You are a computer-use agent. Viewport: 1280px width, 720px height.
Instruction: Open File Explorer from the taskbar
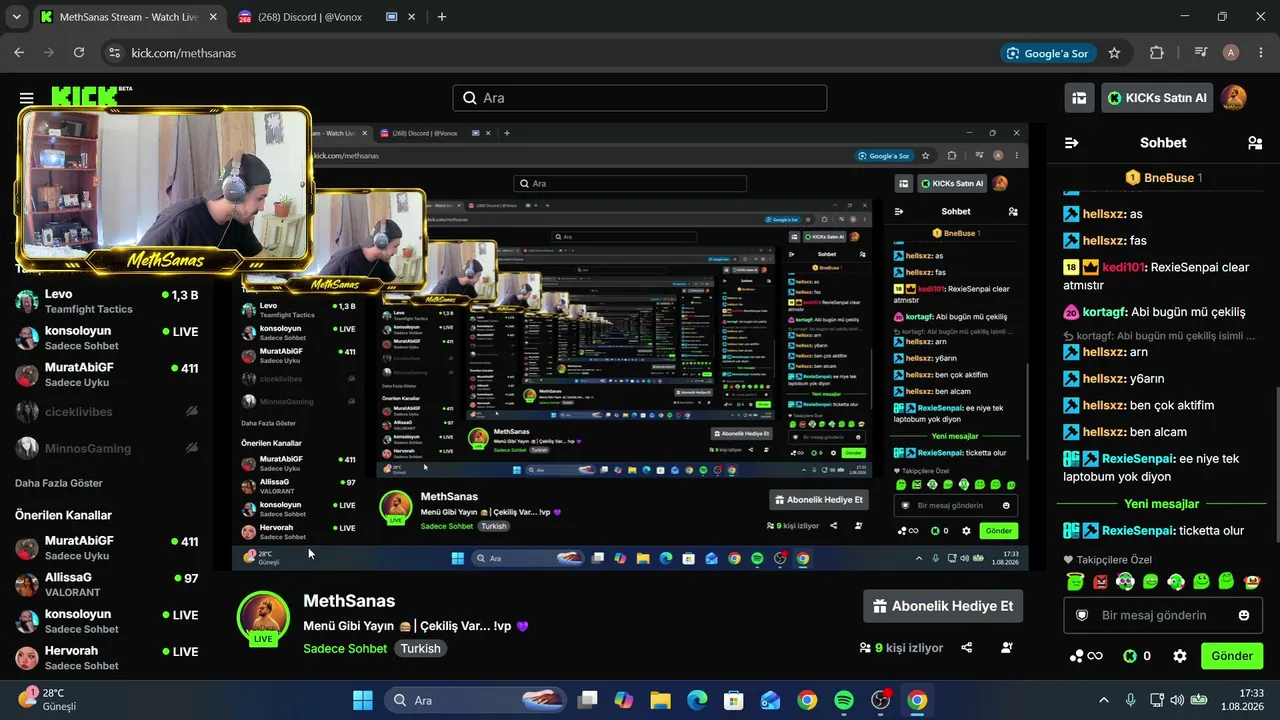point(660,700)
